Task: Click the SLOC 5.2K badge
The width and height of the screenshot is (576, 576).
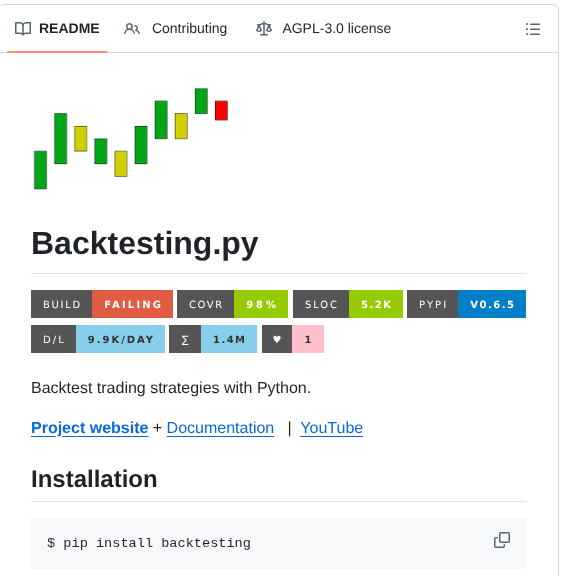Action: (348, 304)
